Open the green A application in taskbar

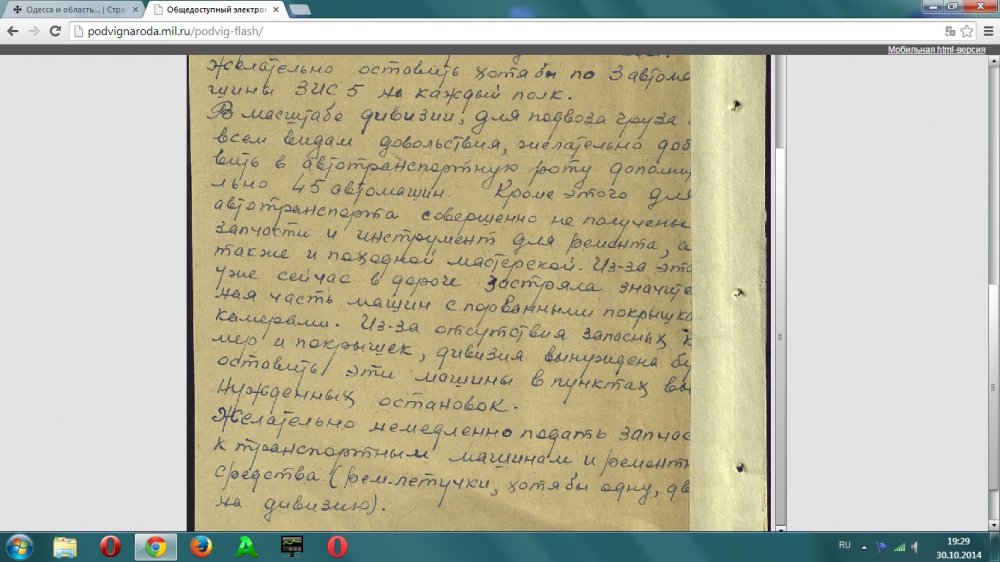[246, 546]
